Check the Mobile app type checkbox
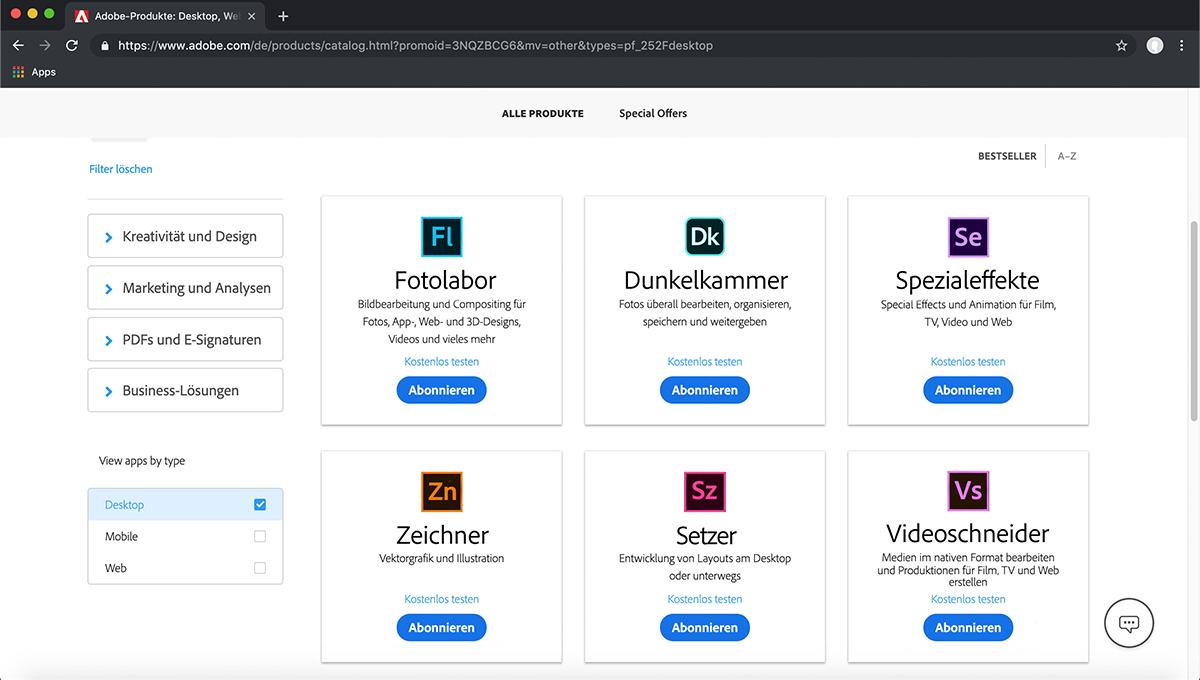The height and width of the screenshot is (680, 1200). (260, 536)
